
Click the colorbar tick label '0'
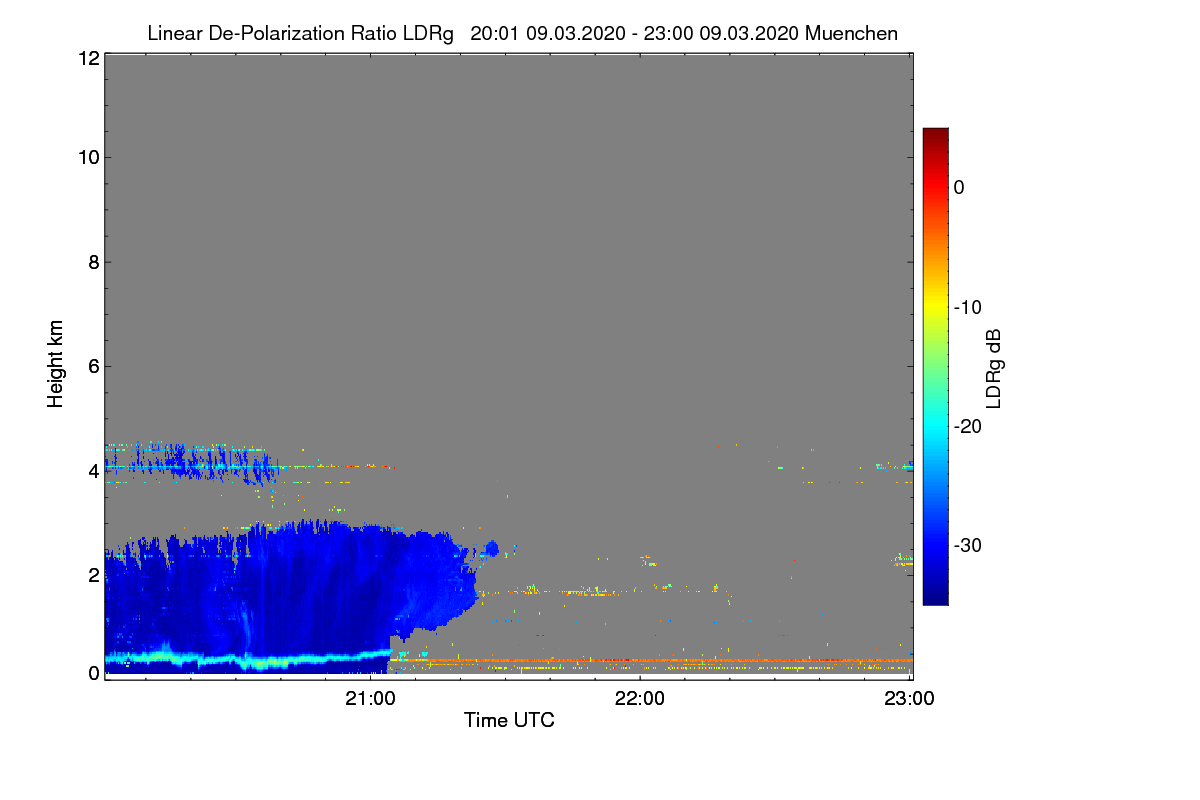pos(959,188)
